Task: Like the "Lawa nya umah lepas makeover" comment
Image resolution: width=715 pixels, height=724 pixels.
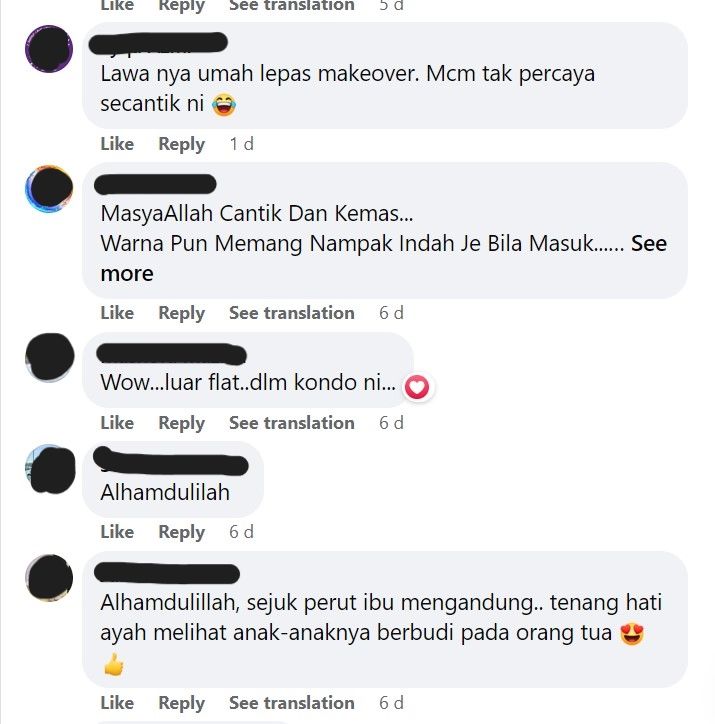Action: point(117,144)
